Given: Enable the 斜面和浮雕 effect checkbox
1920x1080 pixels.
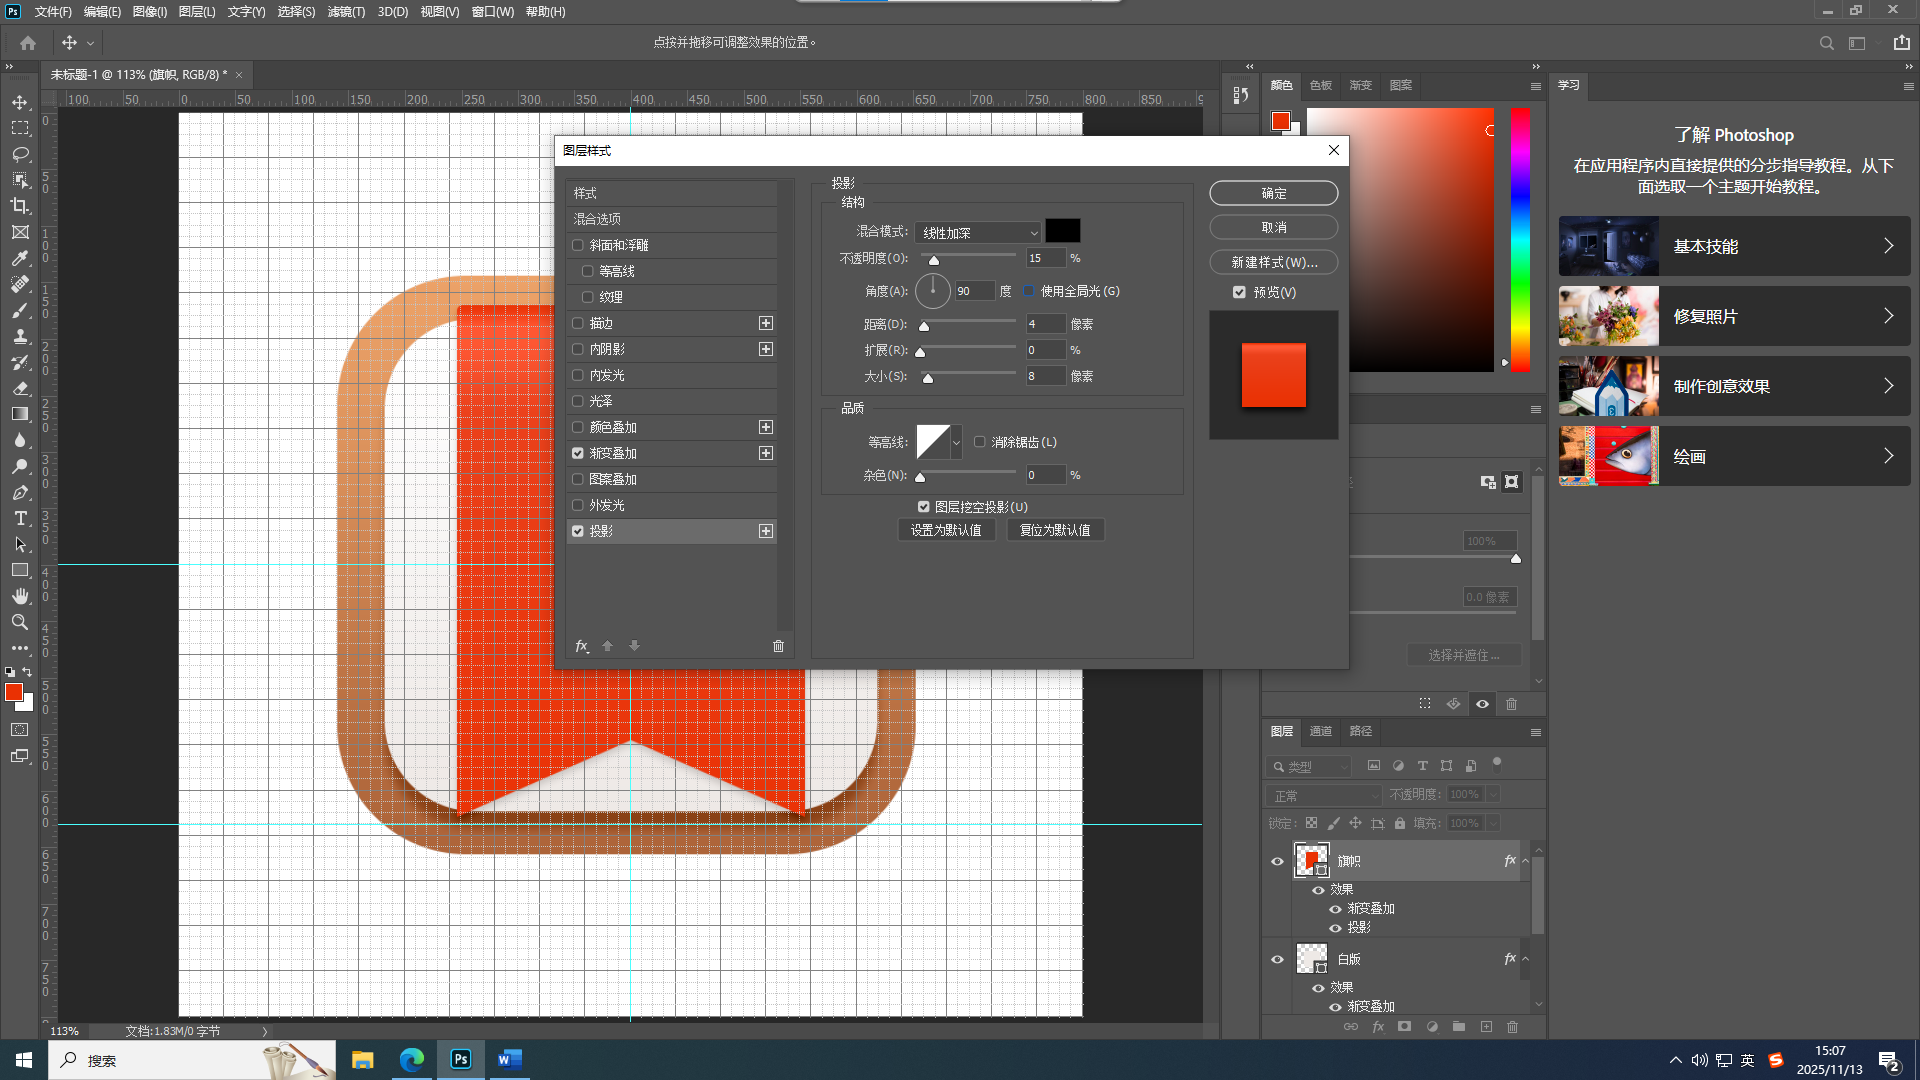Looking at the screenshot, I should (x=578, y=245).
